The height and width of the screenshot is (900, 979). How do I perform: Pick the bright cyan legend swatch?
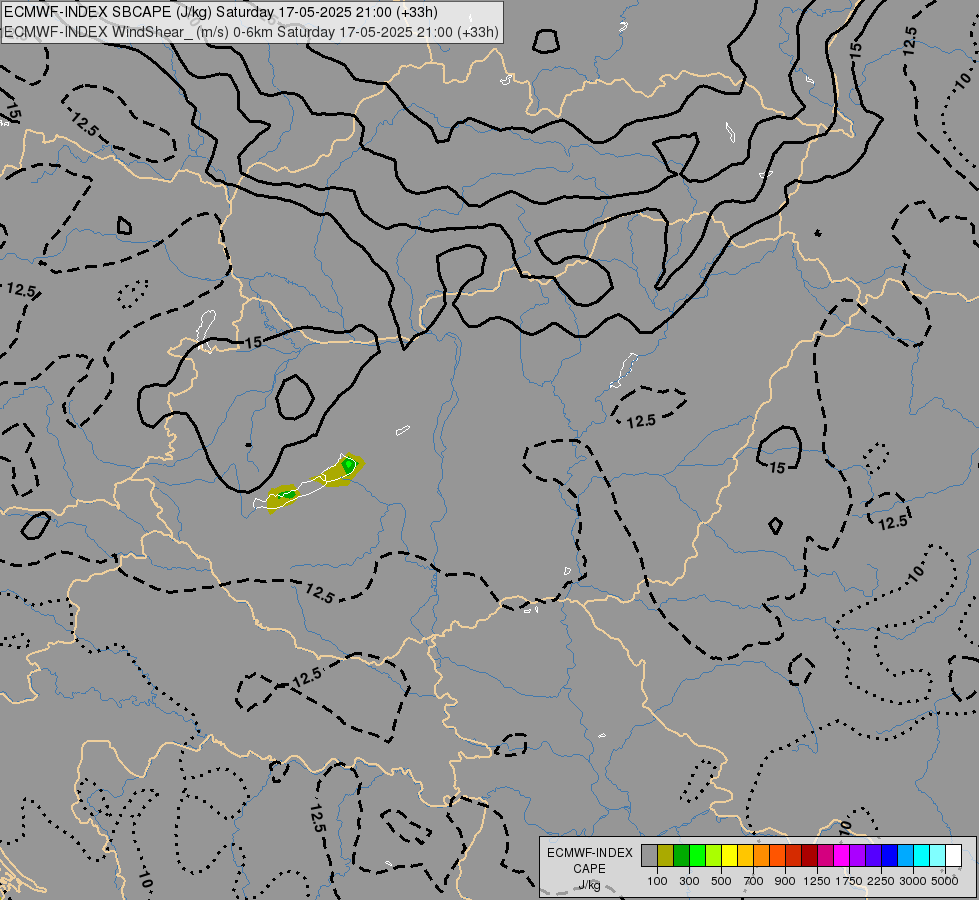click(x=922, y=856)
